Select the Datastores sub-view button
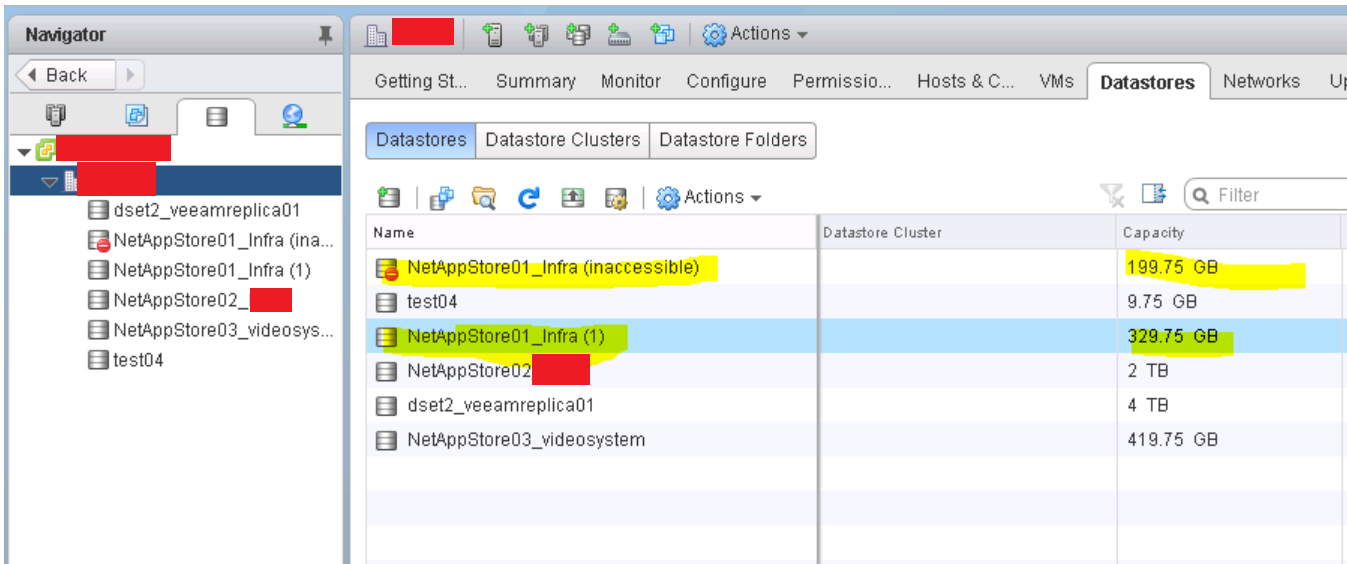The width and height of the screenshot is (1347, 564). click(x=421, y=140)
